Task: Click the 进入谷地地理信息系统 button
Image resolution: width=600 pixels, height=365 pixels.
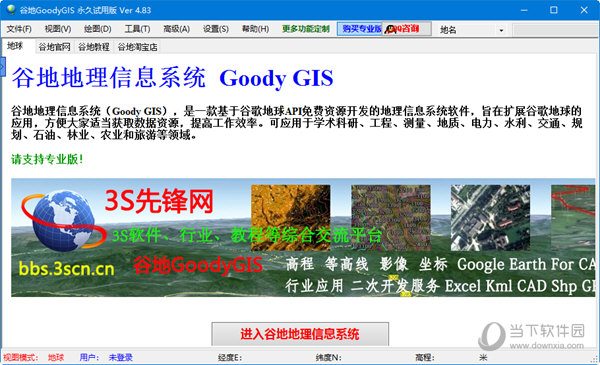Action: [300, 334]
